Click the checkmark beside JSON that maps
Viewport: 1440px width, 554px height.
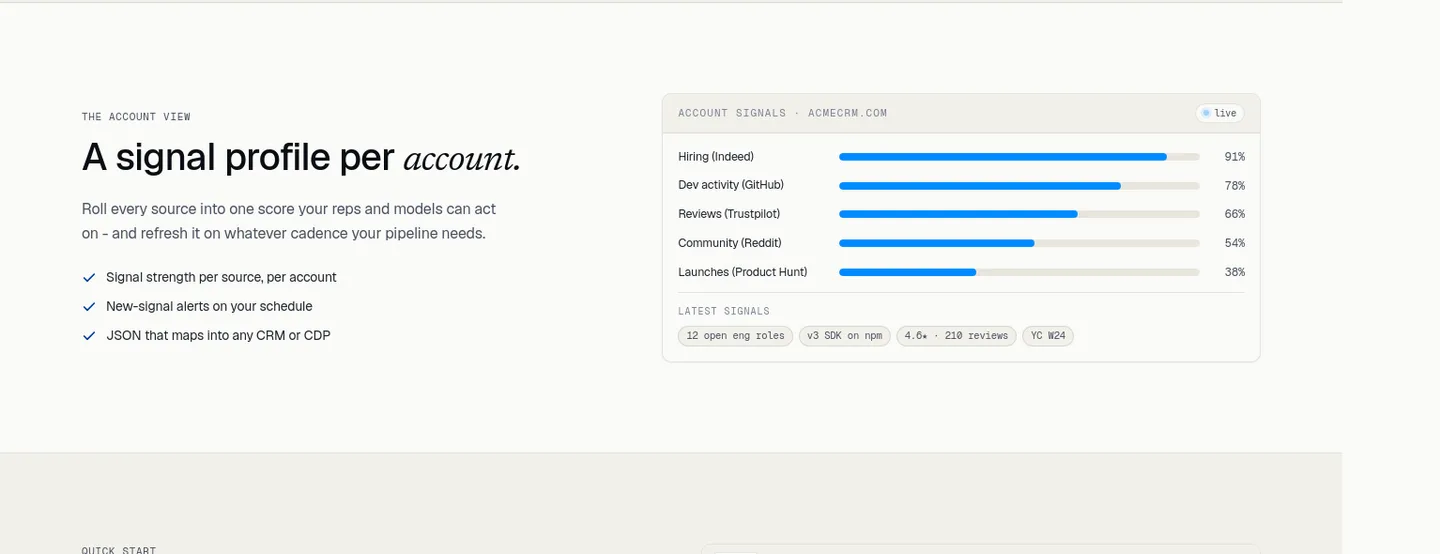[x=89, y=336]
